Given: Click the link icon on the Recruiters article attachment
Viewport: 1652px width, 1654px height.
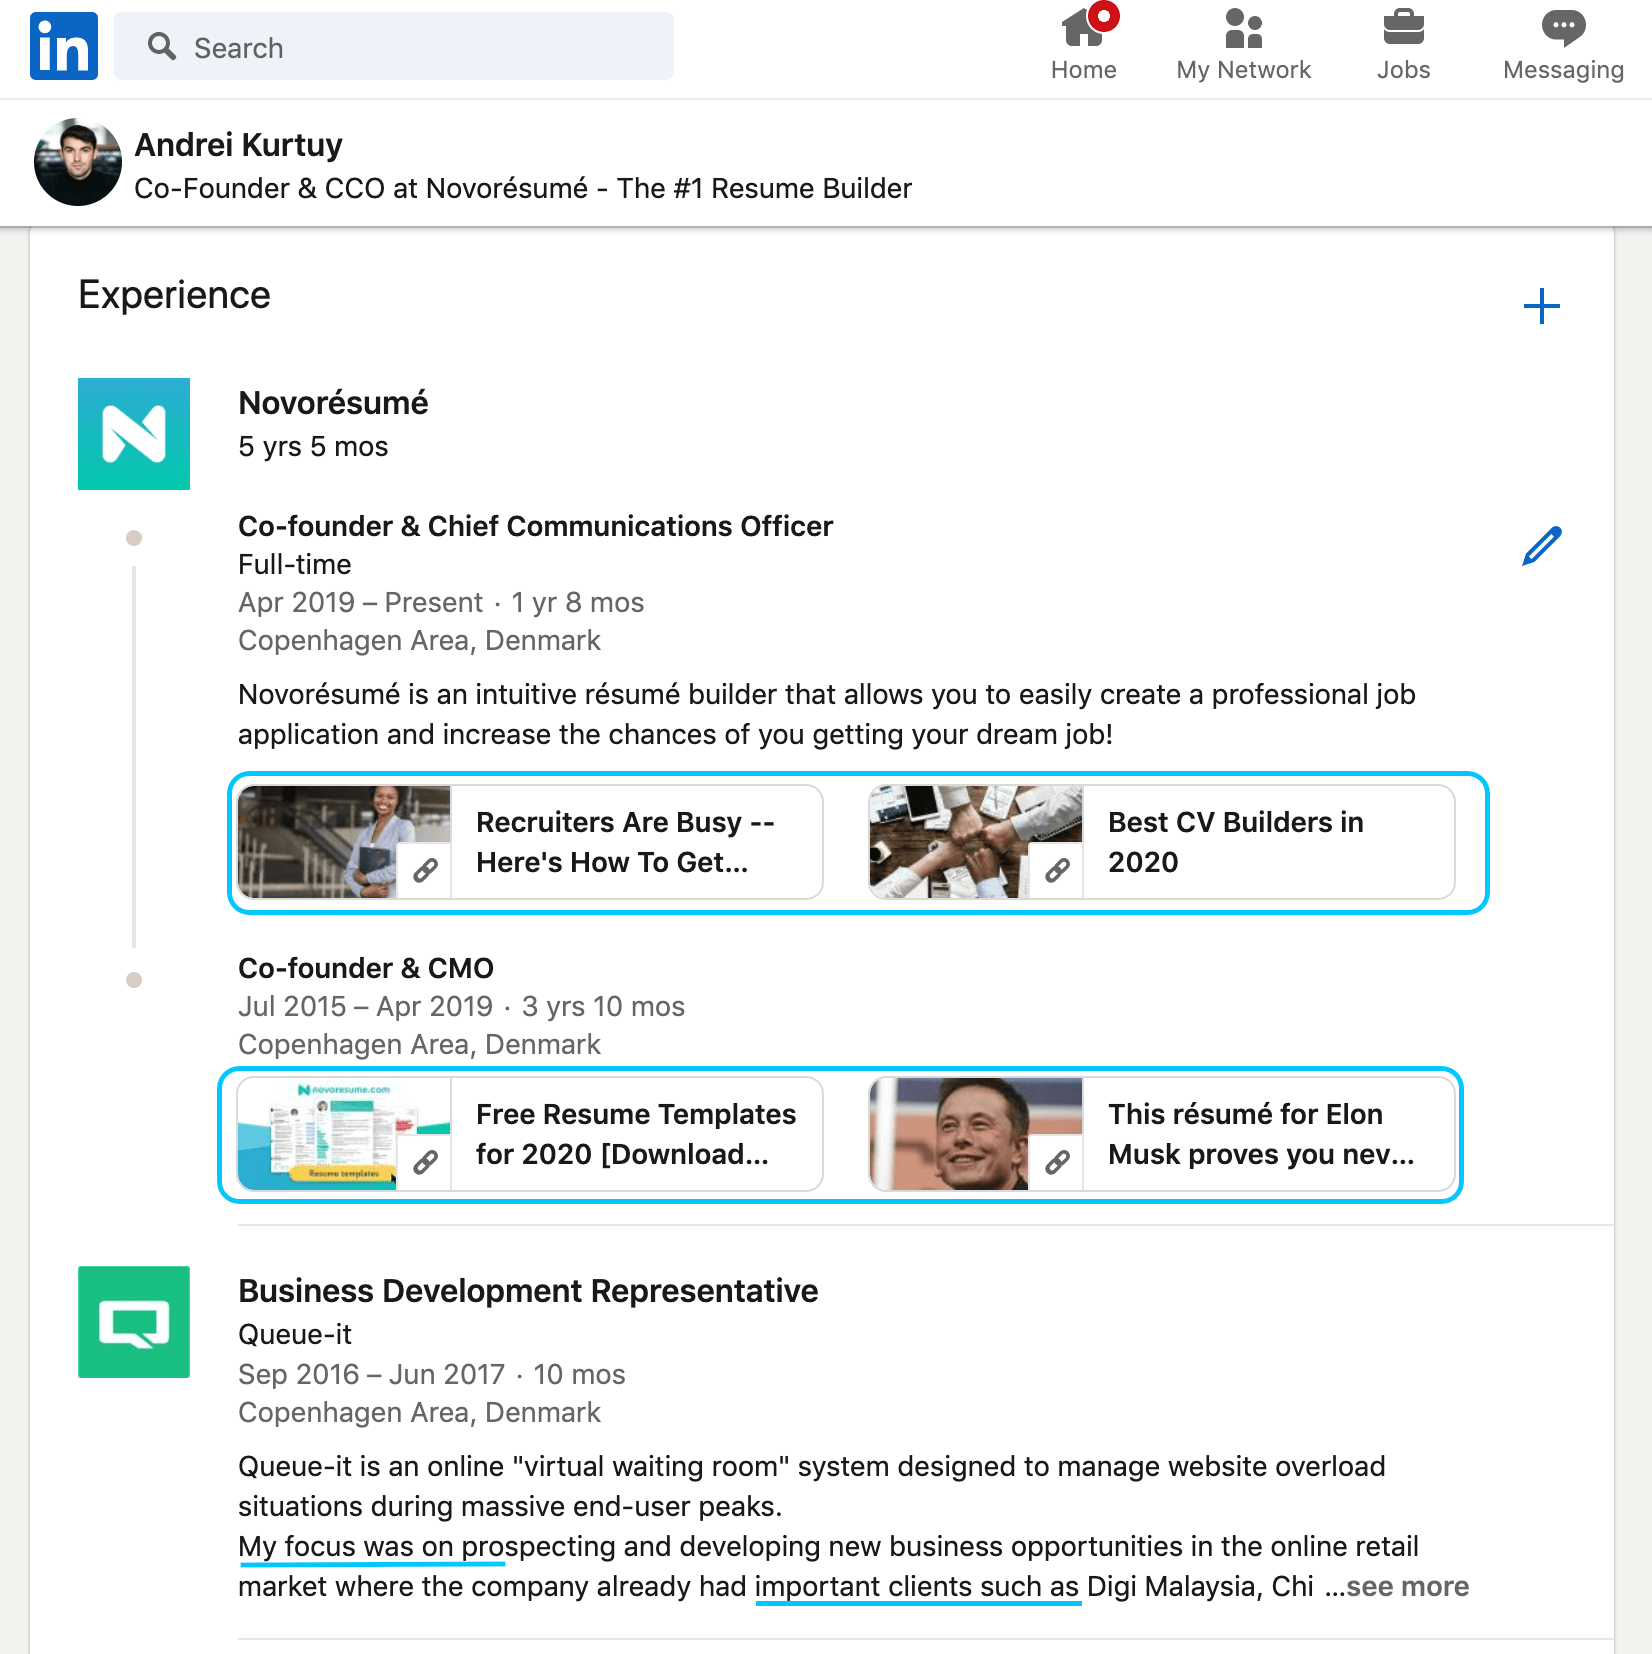Looking at the screenshot, I should pos(424,869).
